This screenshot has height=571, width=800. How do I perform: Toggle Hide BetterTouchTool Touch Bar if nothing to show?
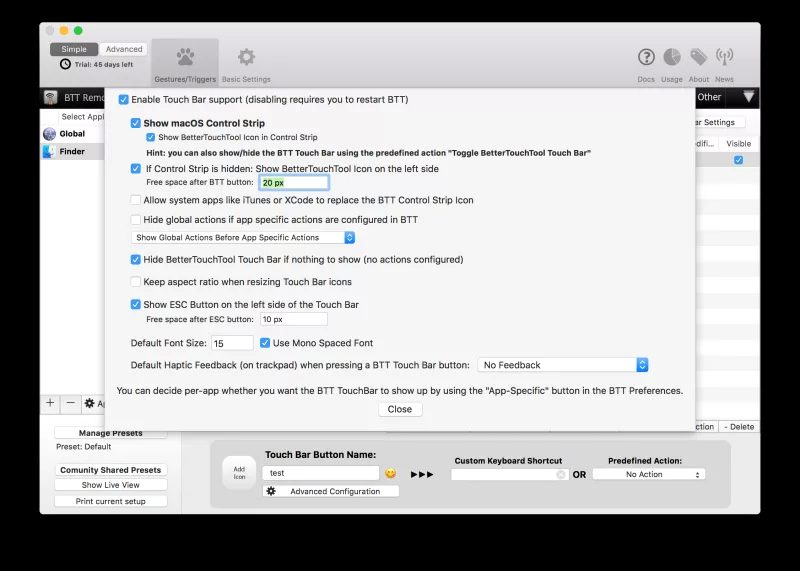tap(135, 260)
